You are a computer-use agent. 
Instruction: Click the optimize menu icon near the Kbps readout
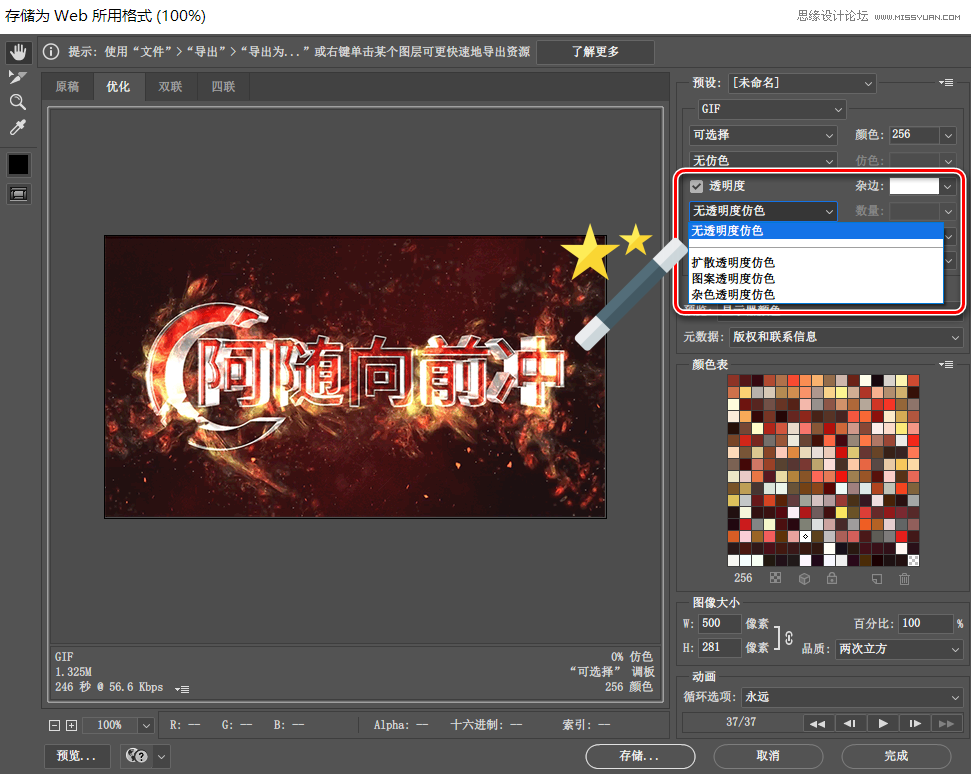[x=182, y=688]
